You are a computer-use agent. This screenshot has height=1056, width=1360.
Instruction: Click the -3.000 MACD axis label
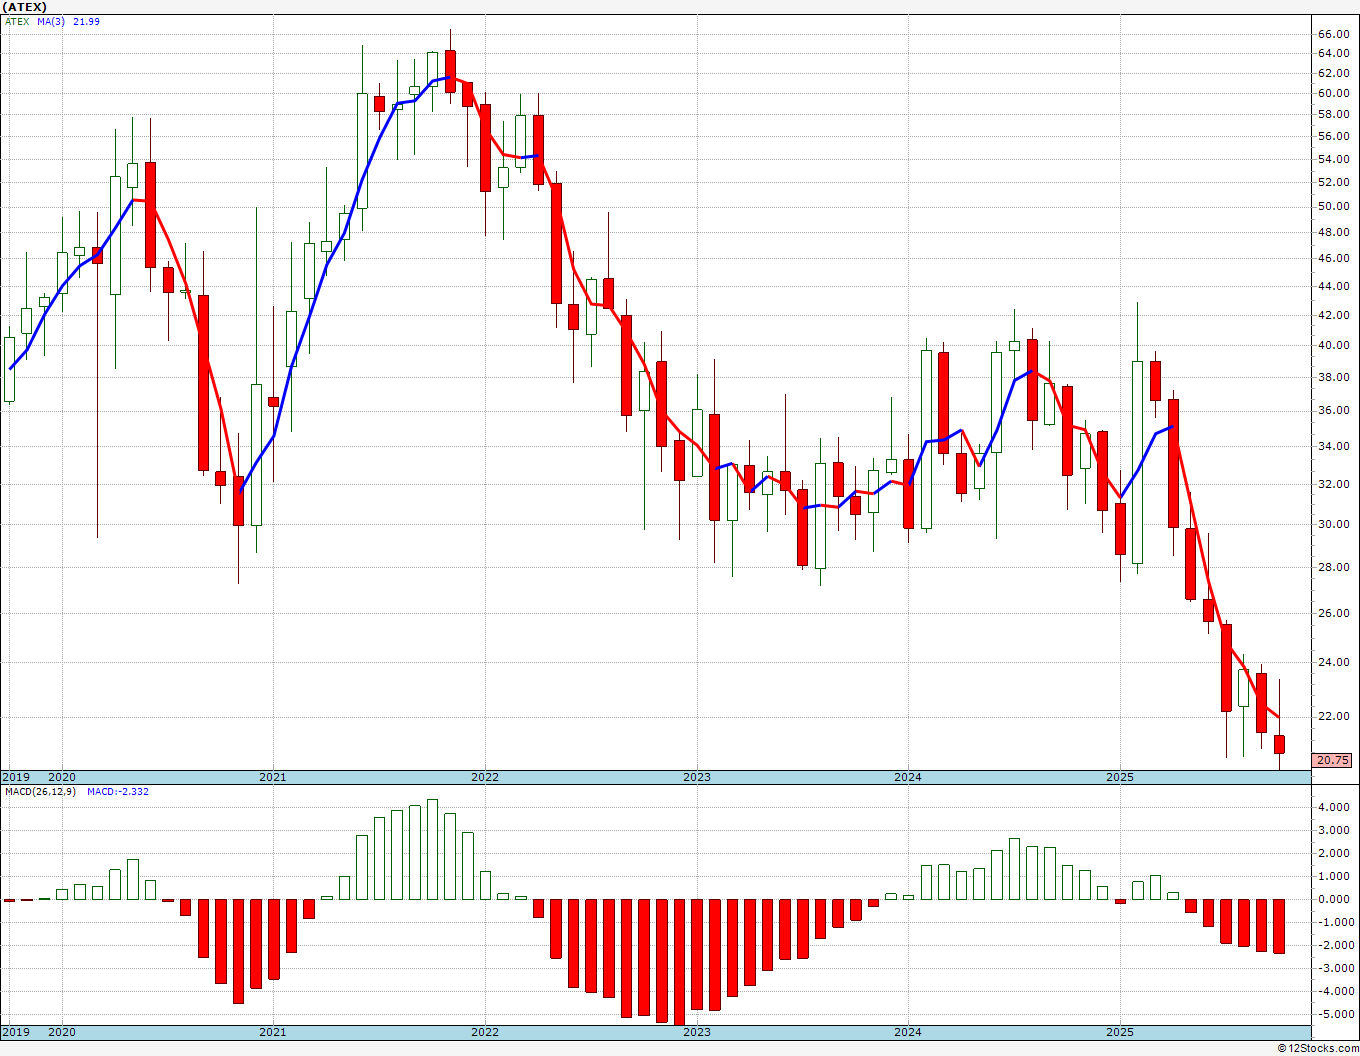click(1334, 968)
